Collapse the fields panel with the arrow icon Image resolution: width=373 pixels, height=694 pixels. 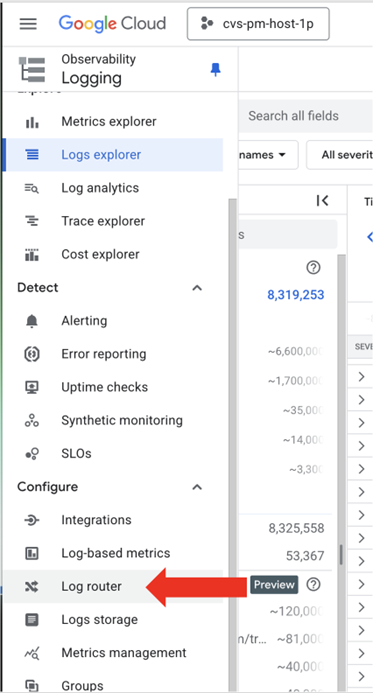[x=323, y=200]
